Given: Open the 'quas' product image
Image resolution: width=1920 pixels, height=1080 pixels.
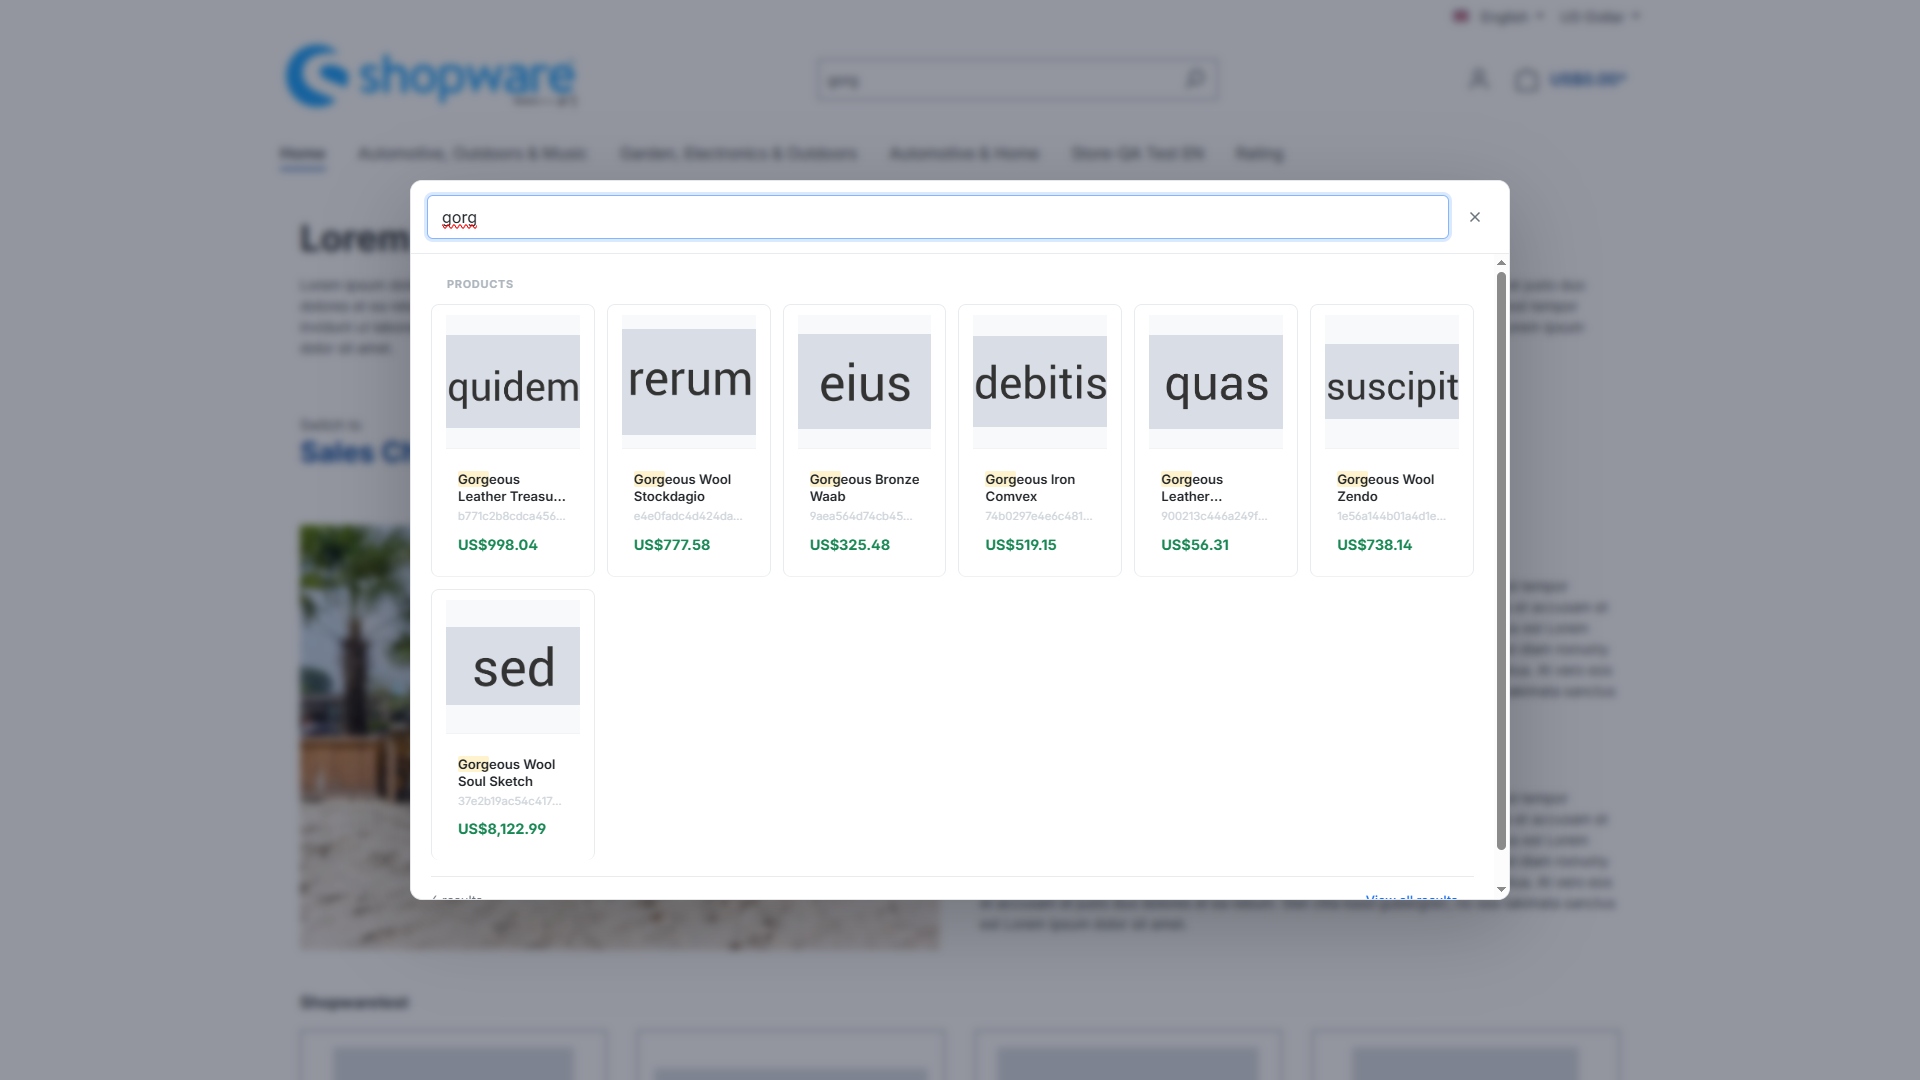Looking at the screenshot, I should point(1216,382).
